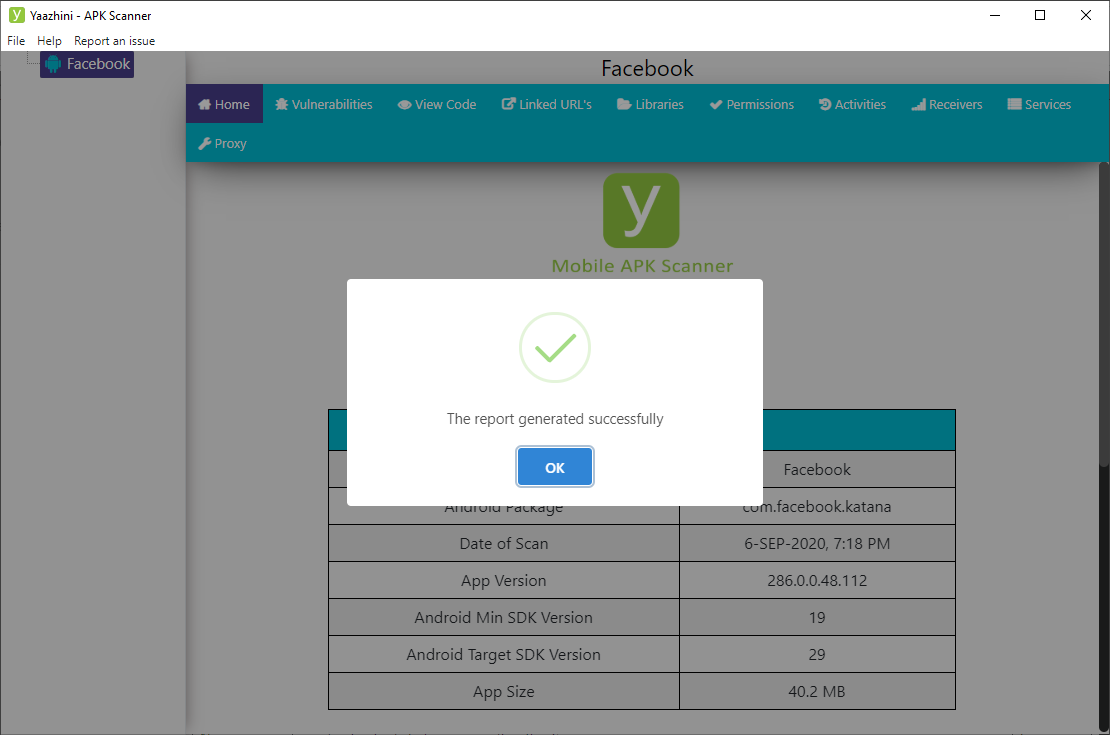
Task: Select the Facebook tree item in the sidebar
Action: coord(87,64)
